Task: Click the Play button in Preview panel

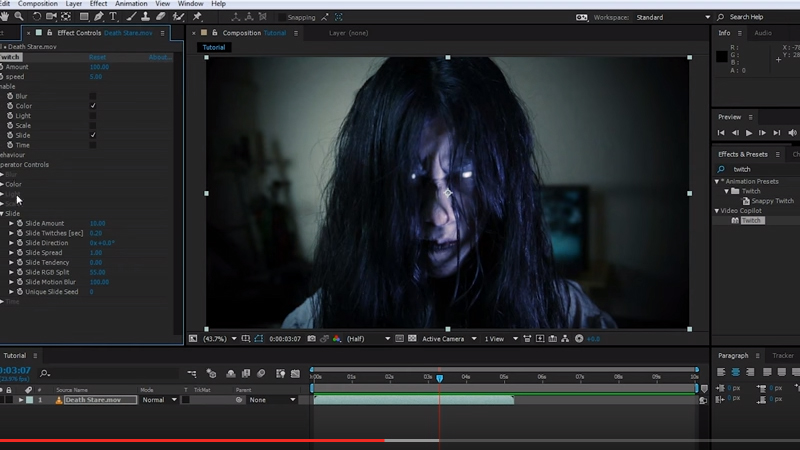Action: [749, 133]
